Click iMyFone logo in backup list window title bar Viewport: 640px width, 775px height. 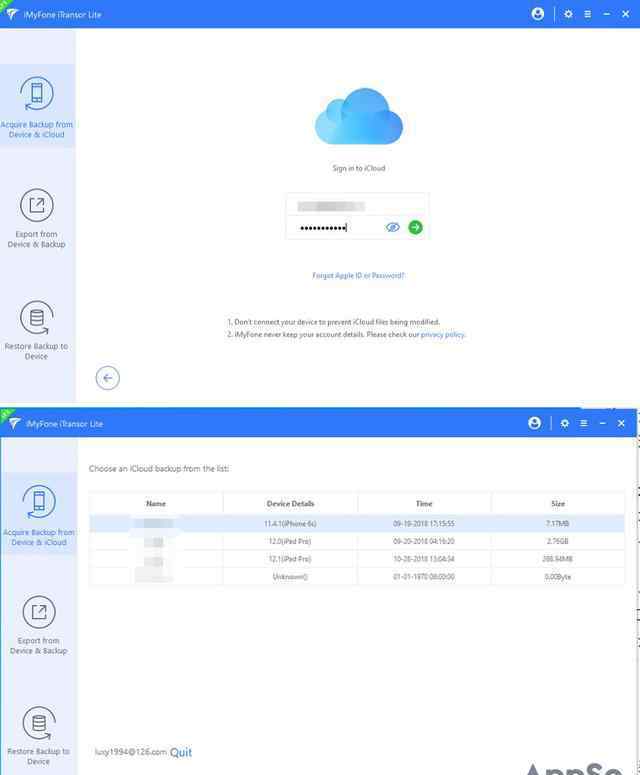click(x=13, y=424)
